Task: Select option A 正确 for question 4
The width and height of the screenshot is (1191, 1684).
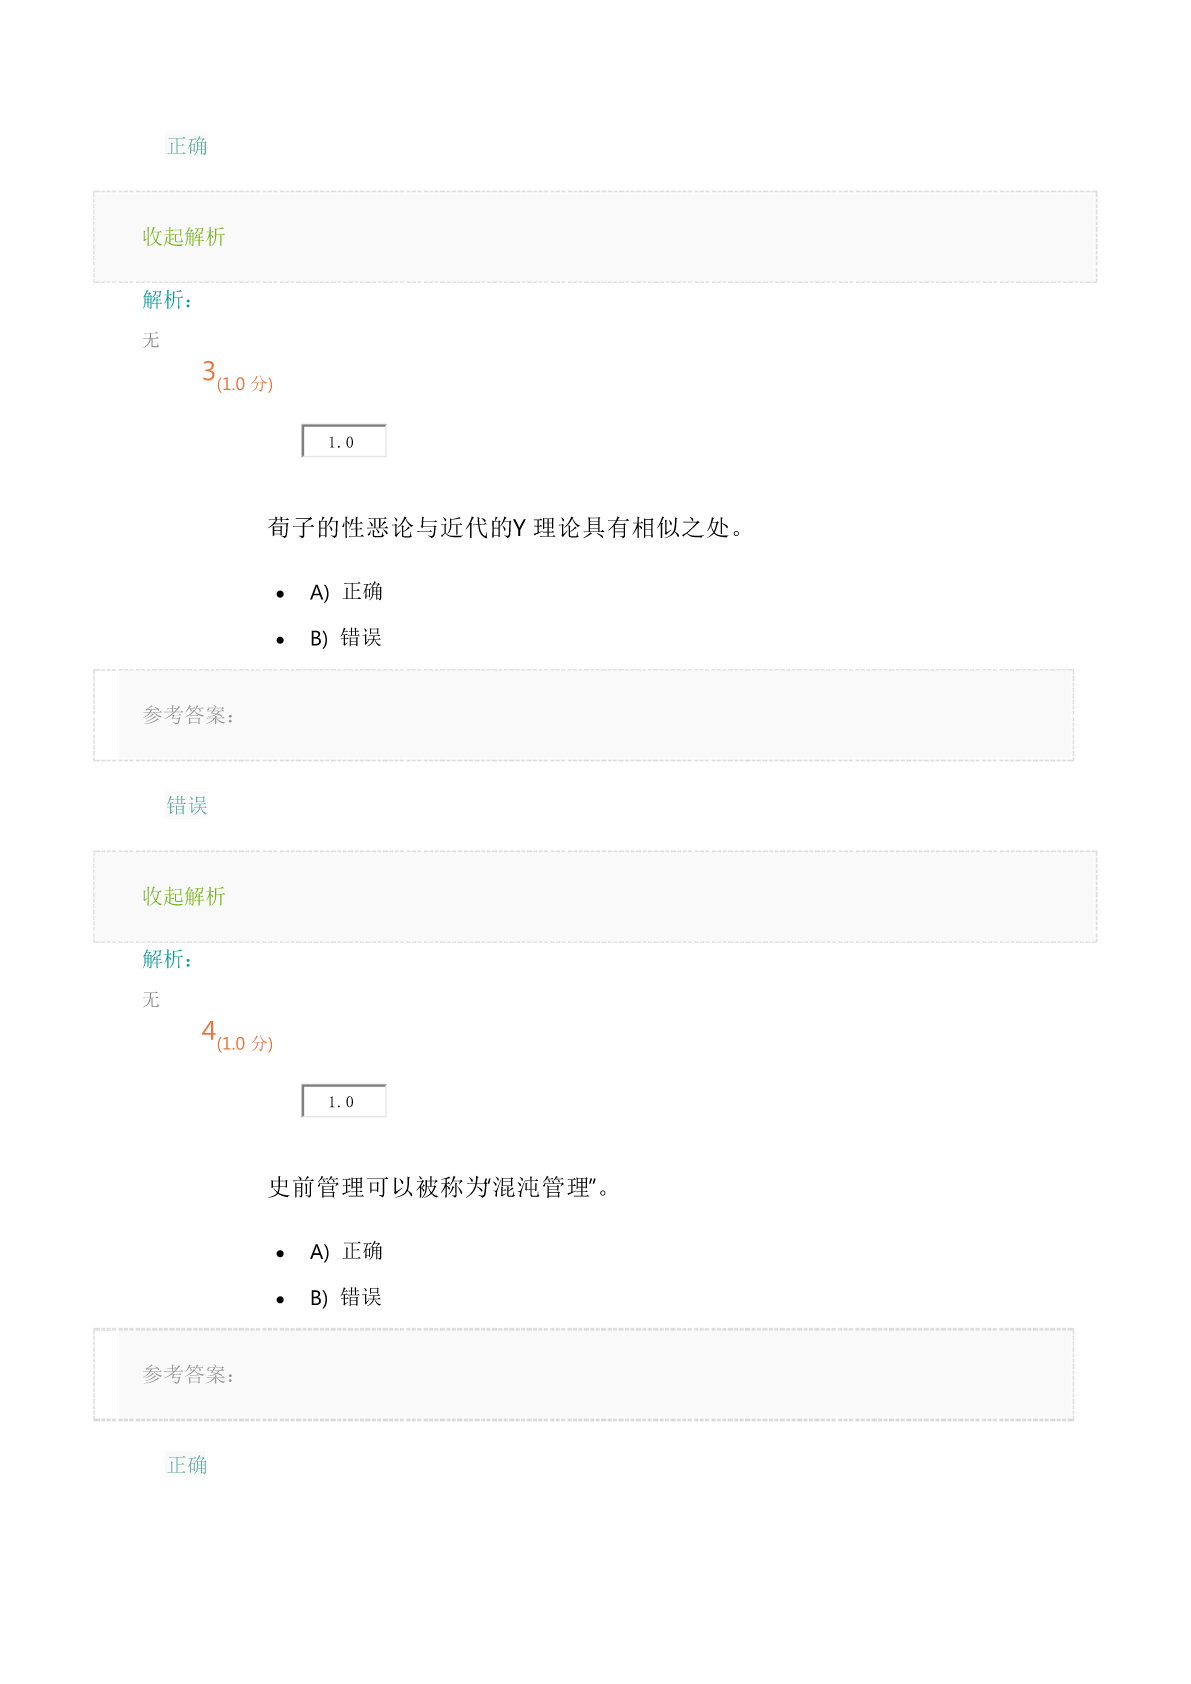Action: coord(346,1252)
